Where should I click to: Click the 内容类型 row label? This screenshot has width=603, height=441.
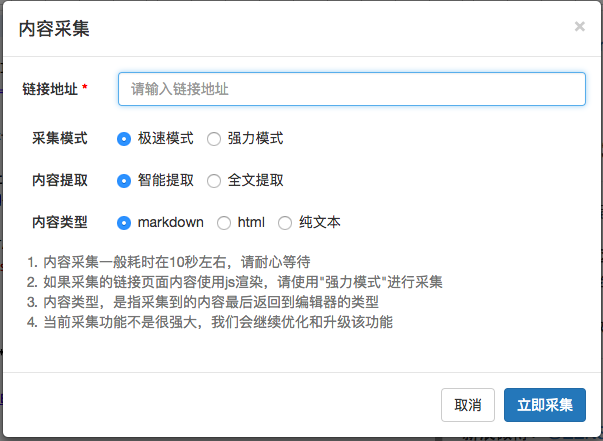point(60,222)
